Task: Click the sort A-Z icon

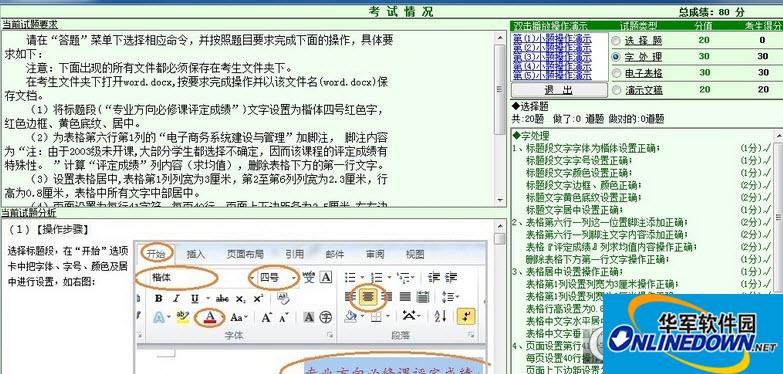Action: point(440,316)
